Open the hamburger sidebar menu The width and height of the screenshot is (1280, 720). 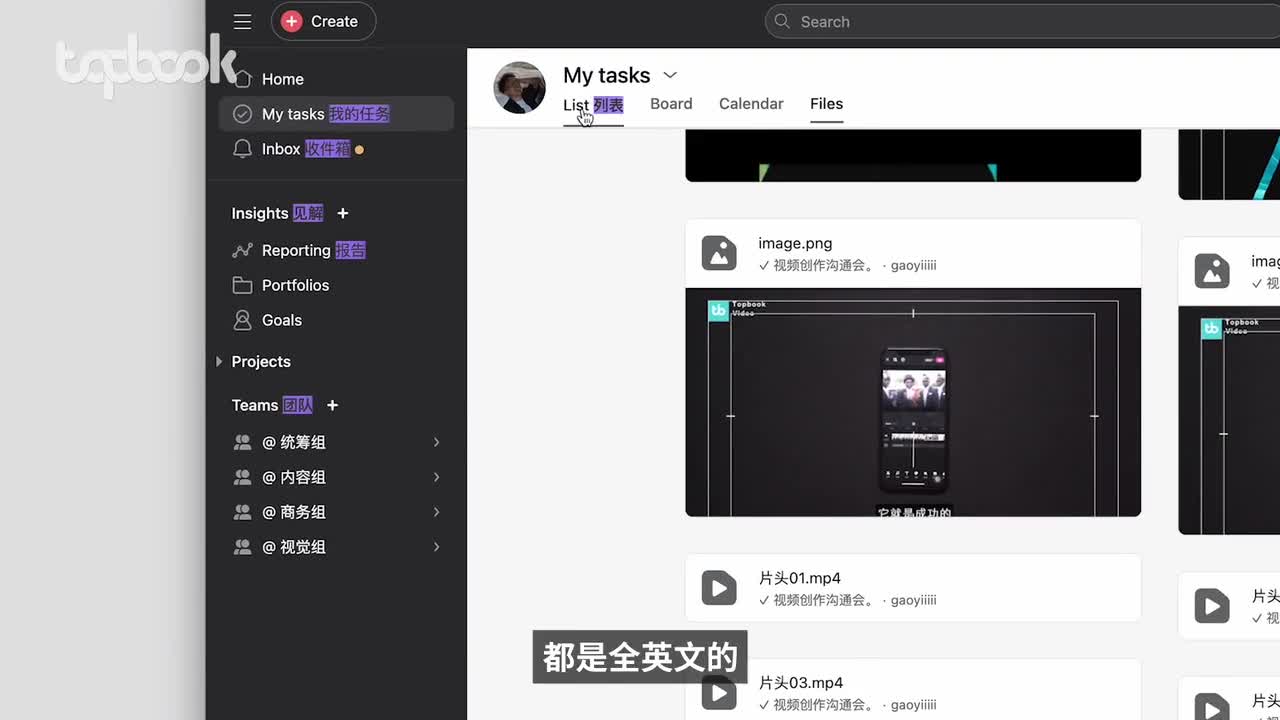pyautogui.click(x=242, y=21)
